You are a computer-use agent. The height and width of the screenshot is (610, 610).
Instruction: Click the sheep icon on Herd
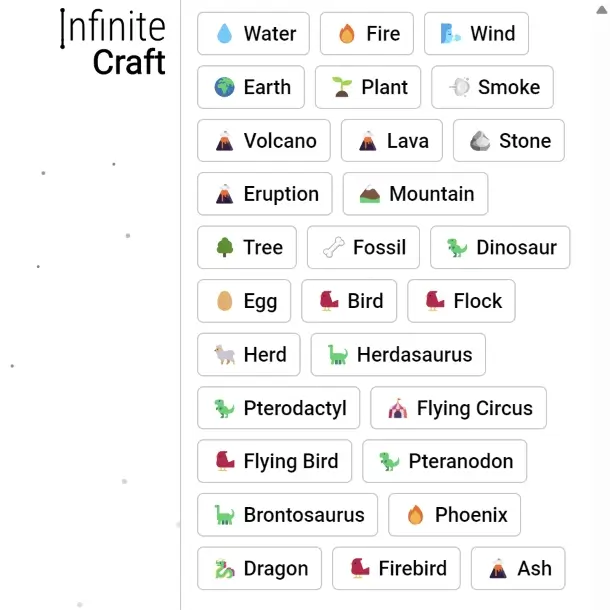tap(224, 354)
